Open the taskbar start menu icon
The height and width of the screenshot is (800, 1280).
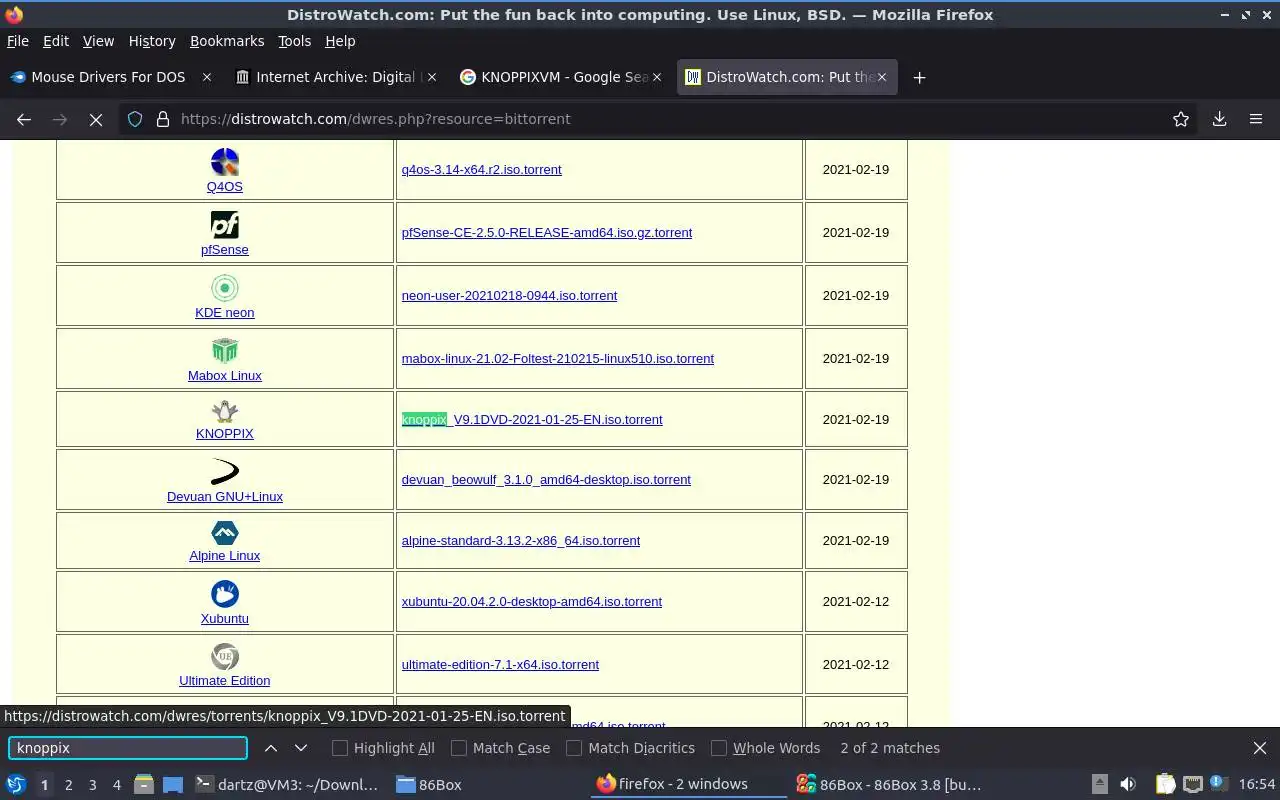coord(15,785)
